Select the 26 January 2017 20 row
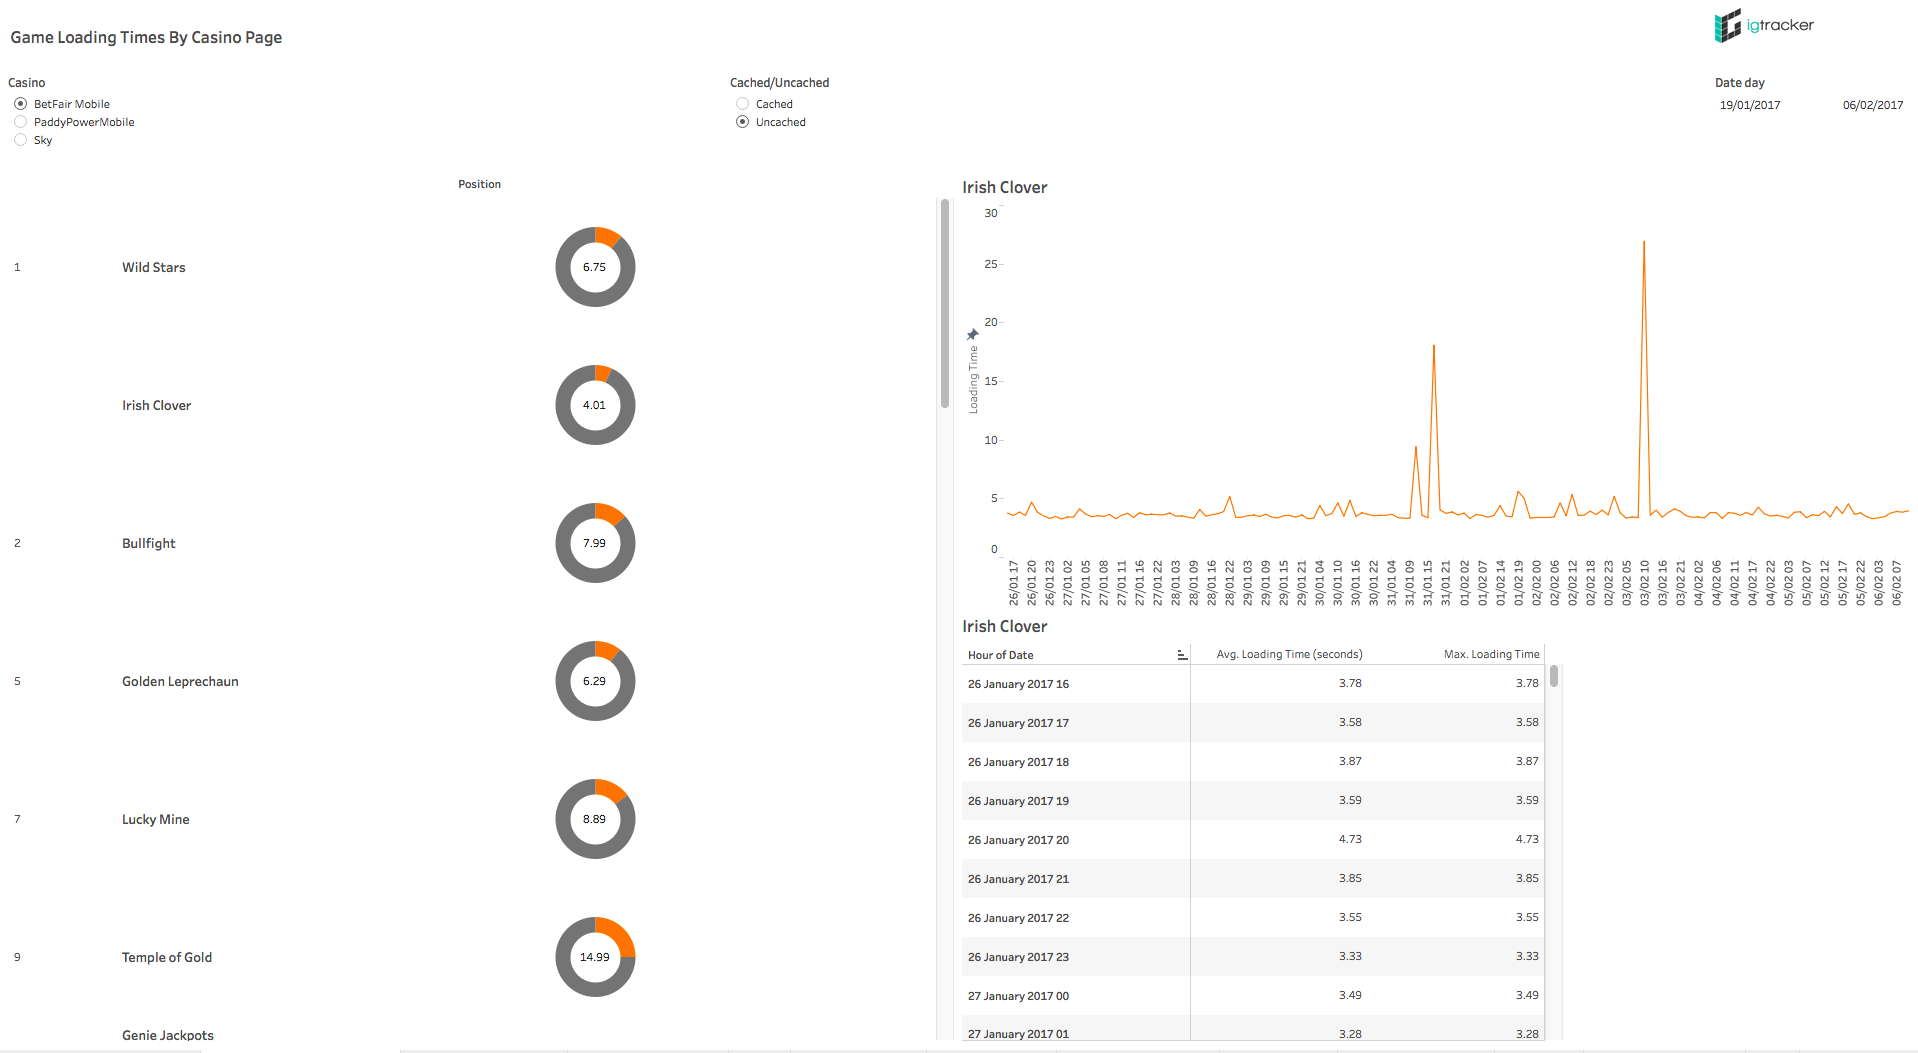Viewport: 1918px width, 1053px height. [1018, 840]
